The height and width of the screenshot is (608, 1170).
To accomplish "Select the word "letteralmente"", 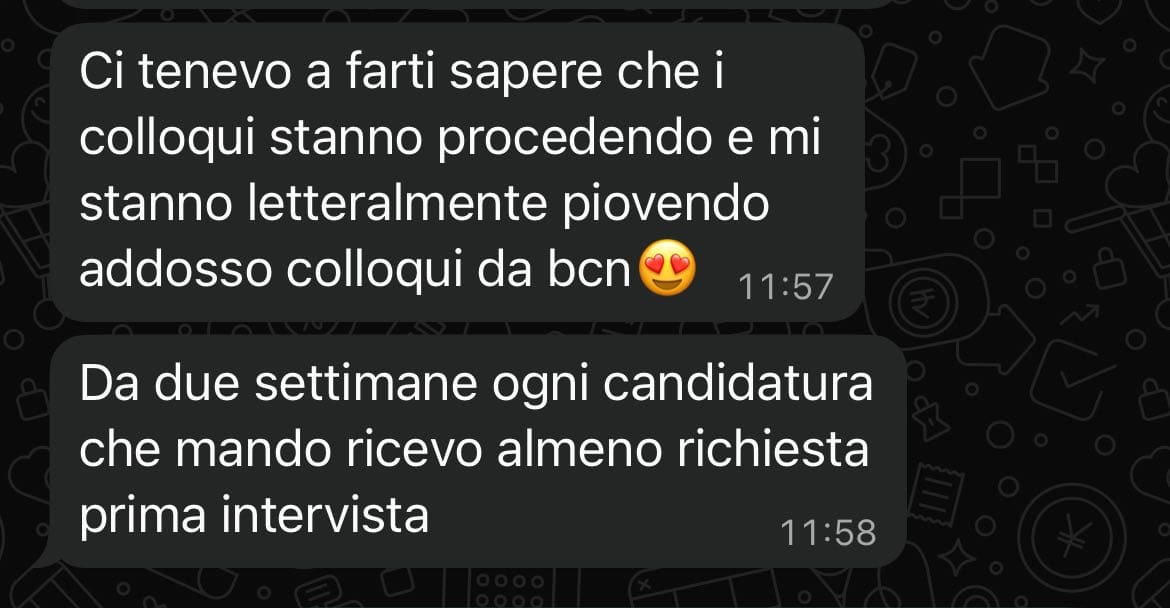I will [x=396, y=204].
